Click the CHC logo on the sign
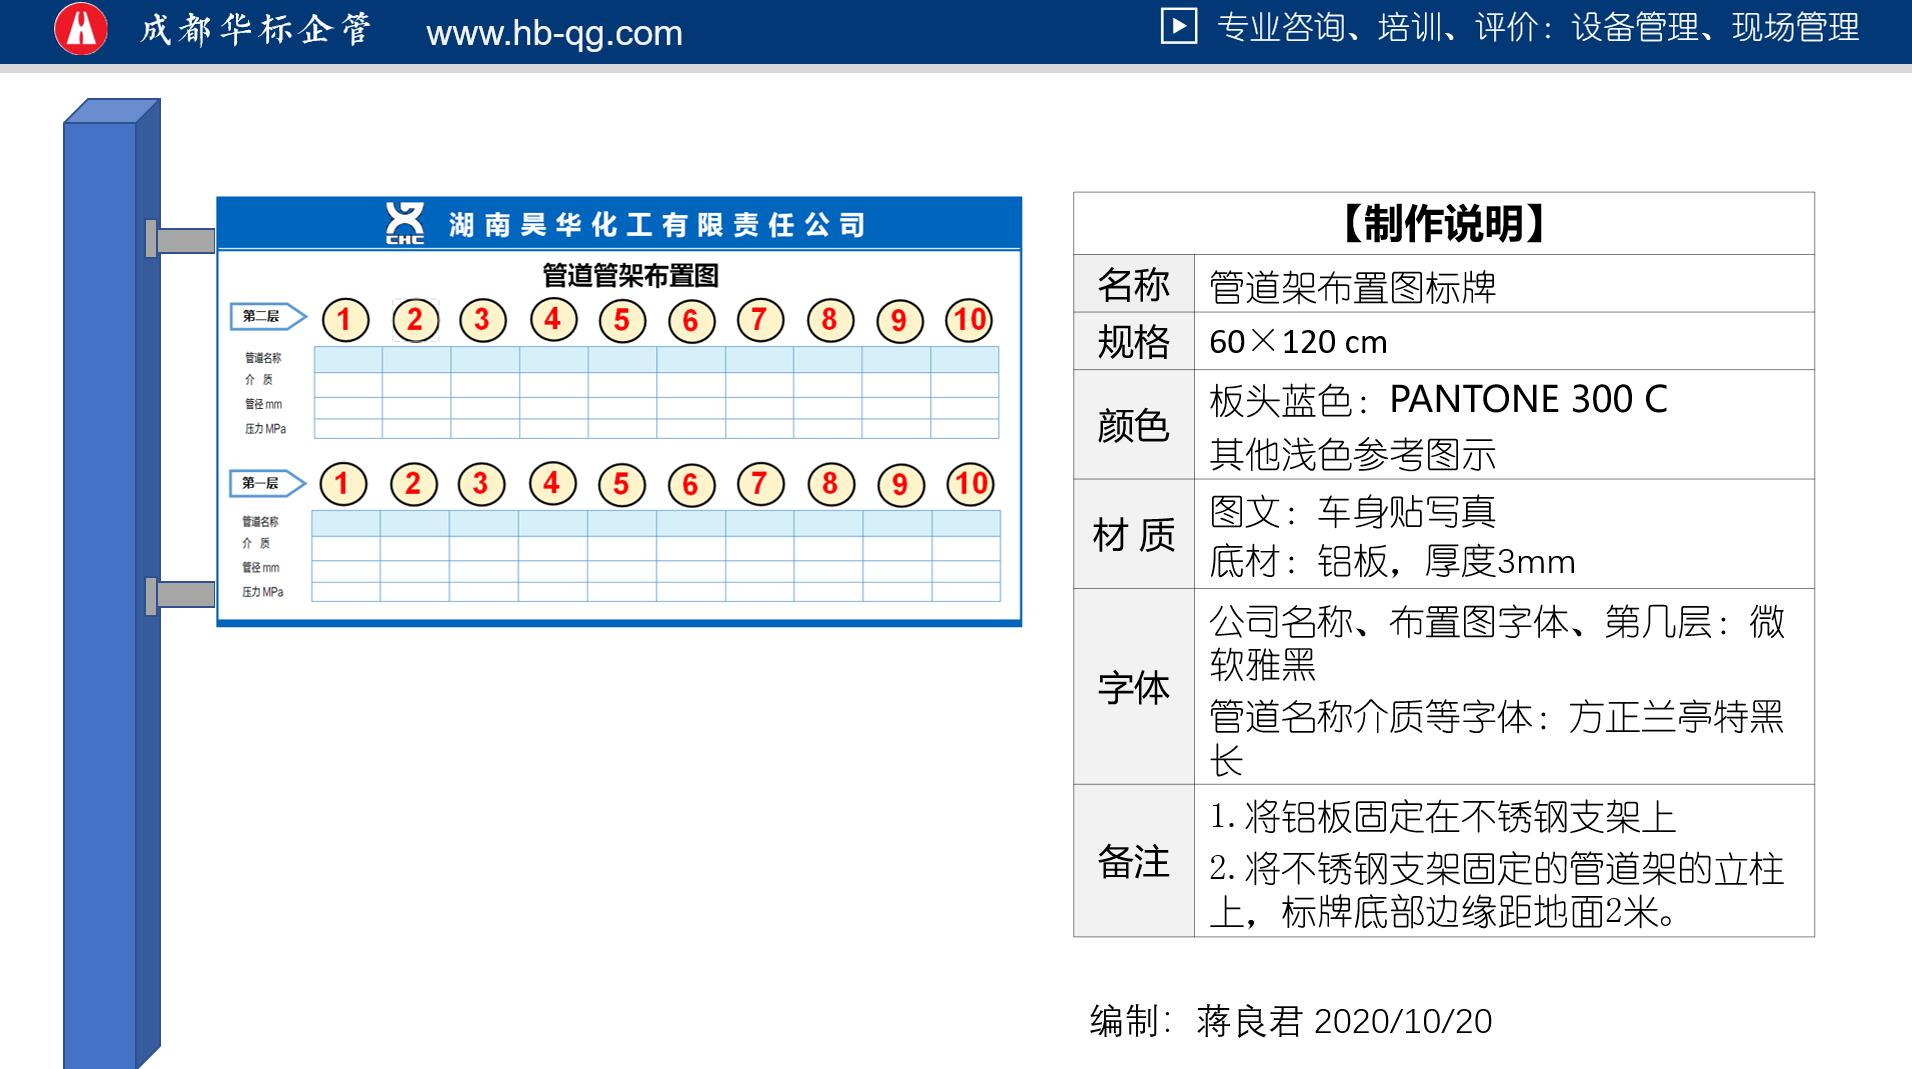Viewport: 1912px width, 1069px height. (405, 223)
